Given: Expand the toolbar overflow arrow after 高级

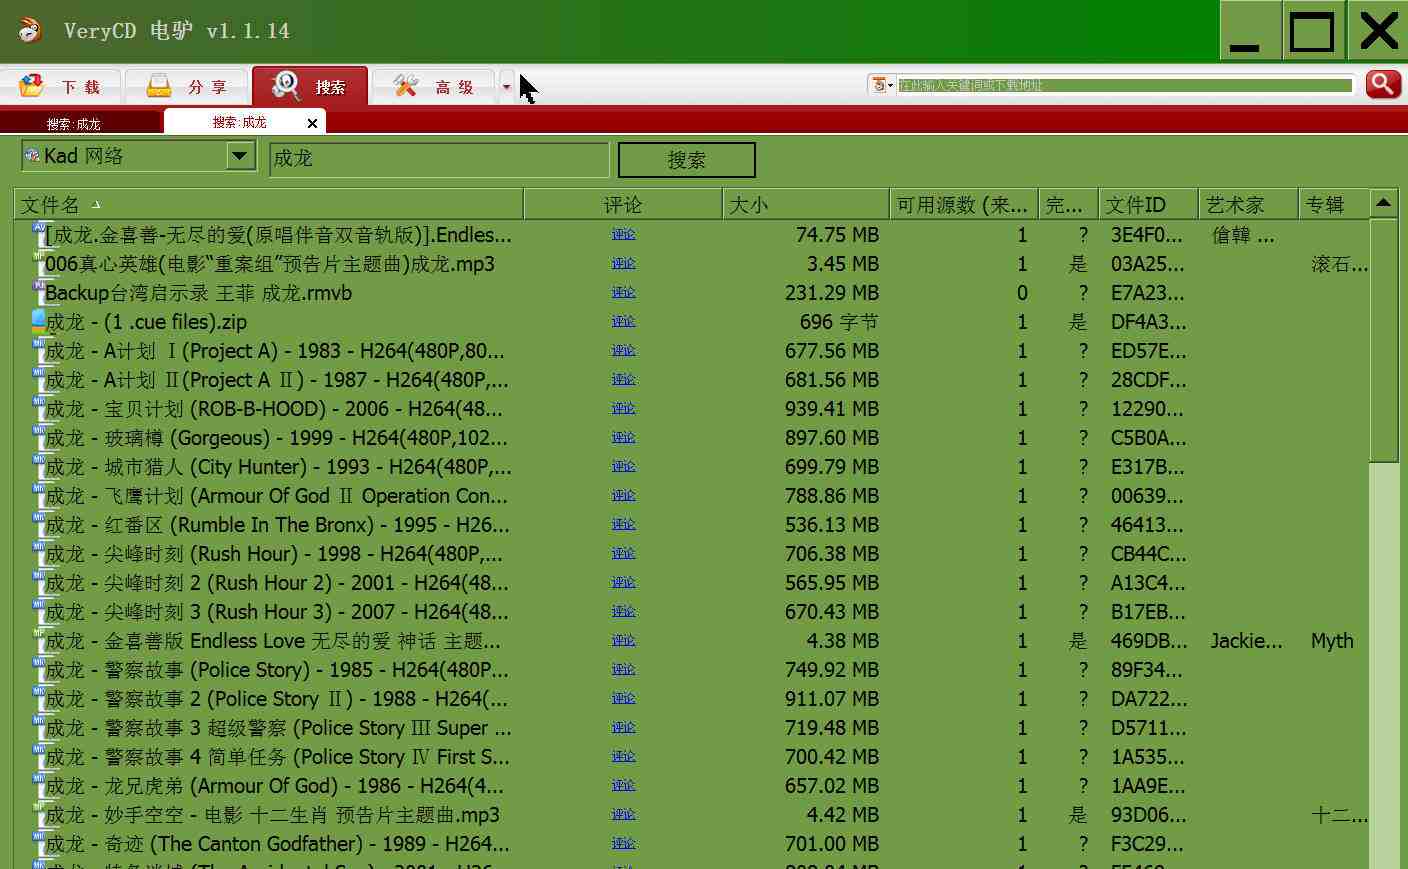Looking at the screenshot, I should 506,87.
